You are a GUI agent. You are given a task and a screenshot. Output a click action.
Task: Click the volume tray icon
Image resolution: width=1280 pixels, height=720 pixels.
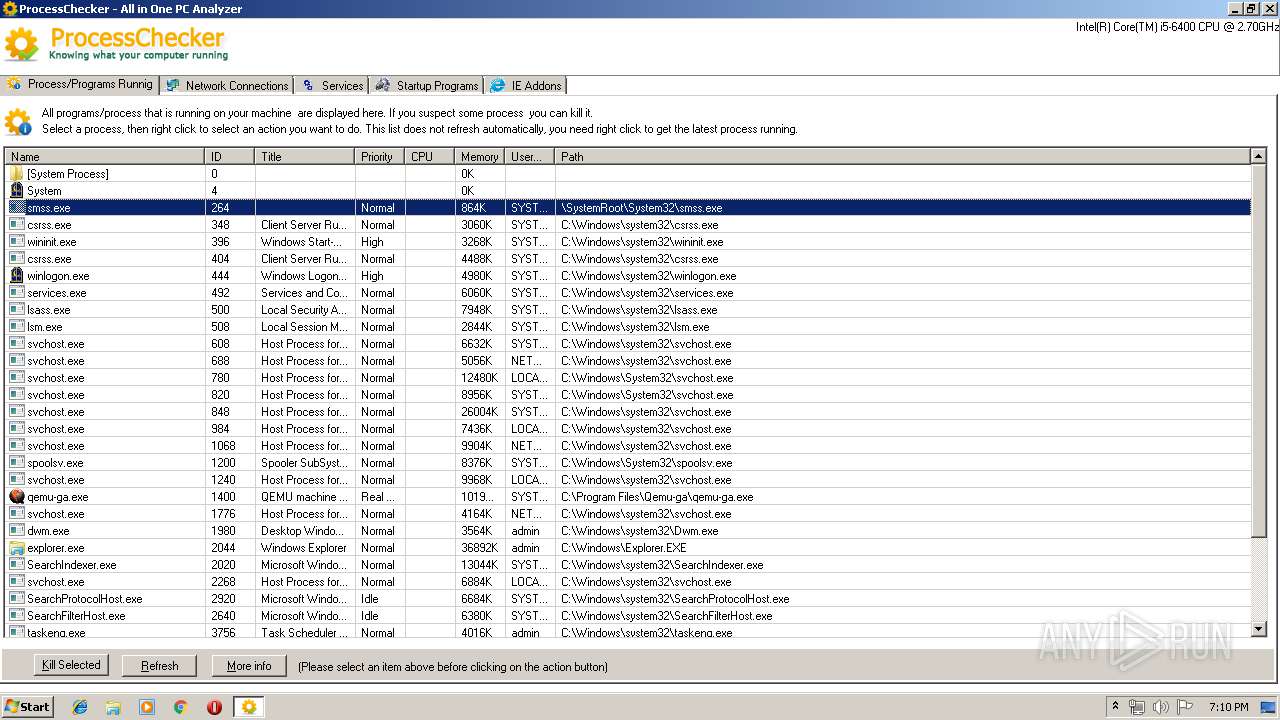1160,707
